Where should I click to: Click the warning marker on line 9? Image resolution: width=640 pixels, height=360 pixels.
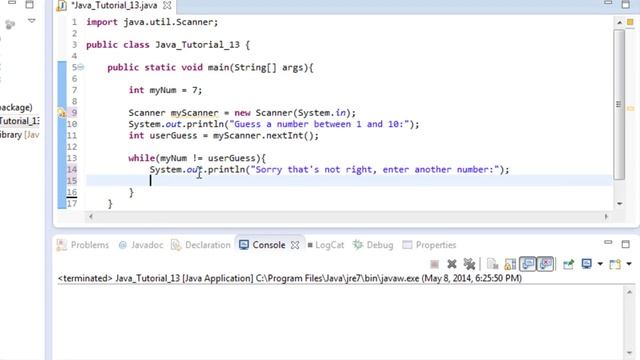click(x=62, y=113)
